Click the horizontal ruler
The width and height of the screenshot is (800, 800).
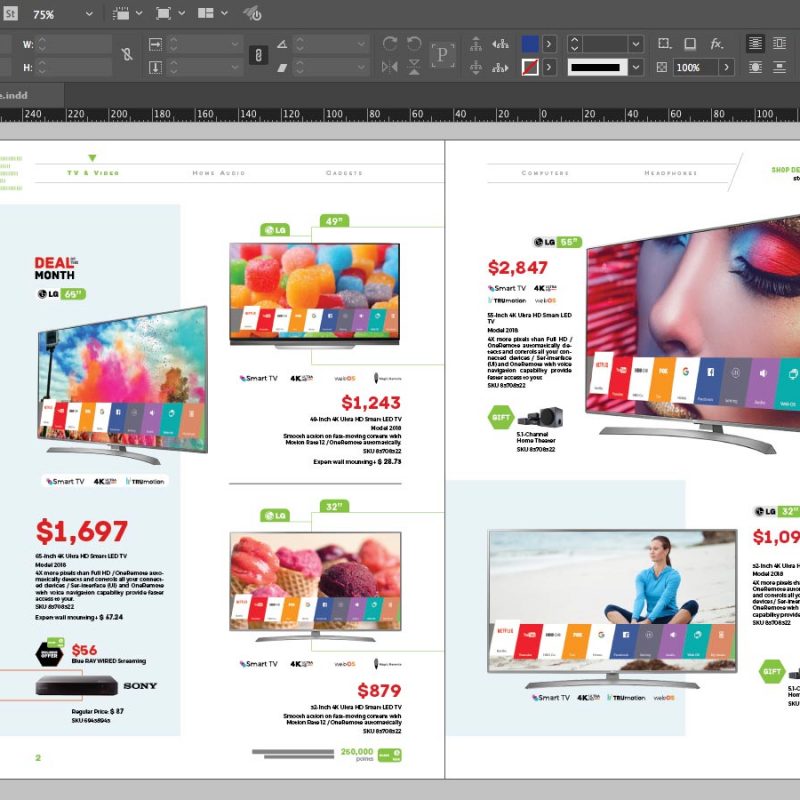pyautogui.click(x=400, y=114)
